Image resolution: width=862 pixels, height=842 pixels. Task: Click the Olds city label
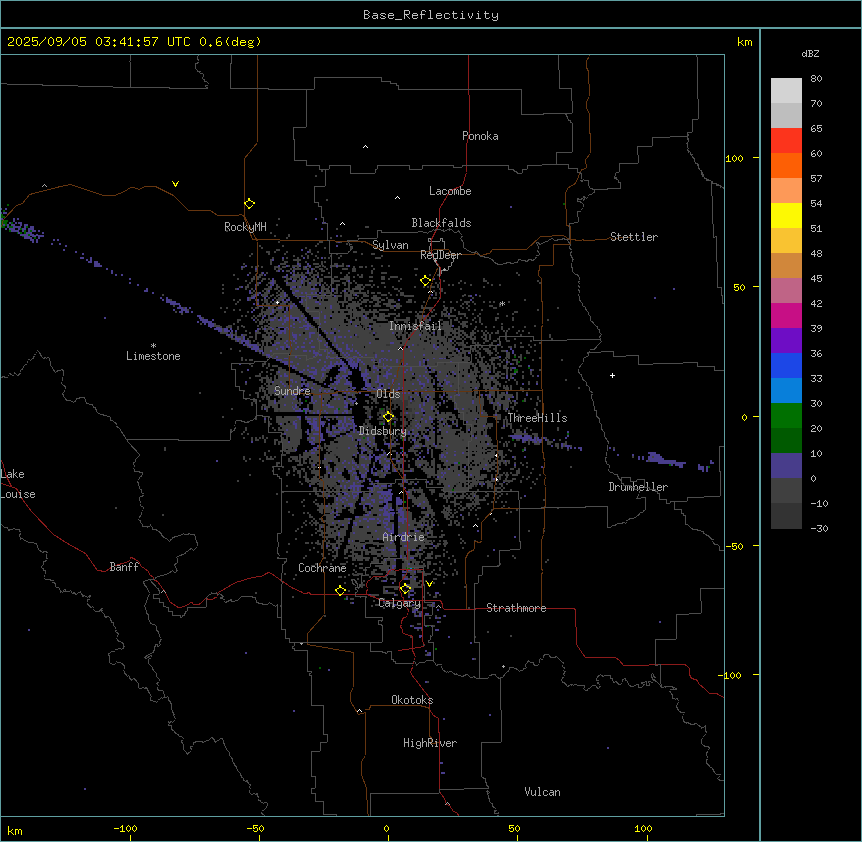tap(388, 394)
